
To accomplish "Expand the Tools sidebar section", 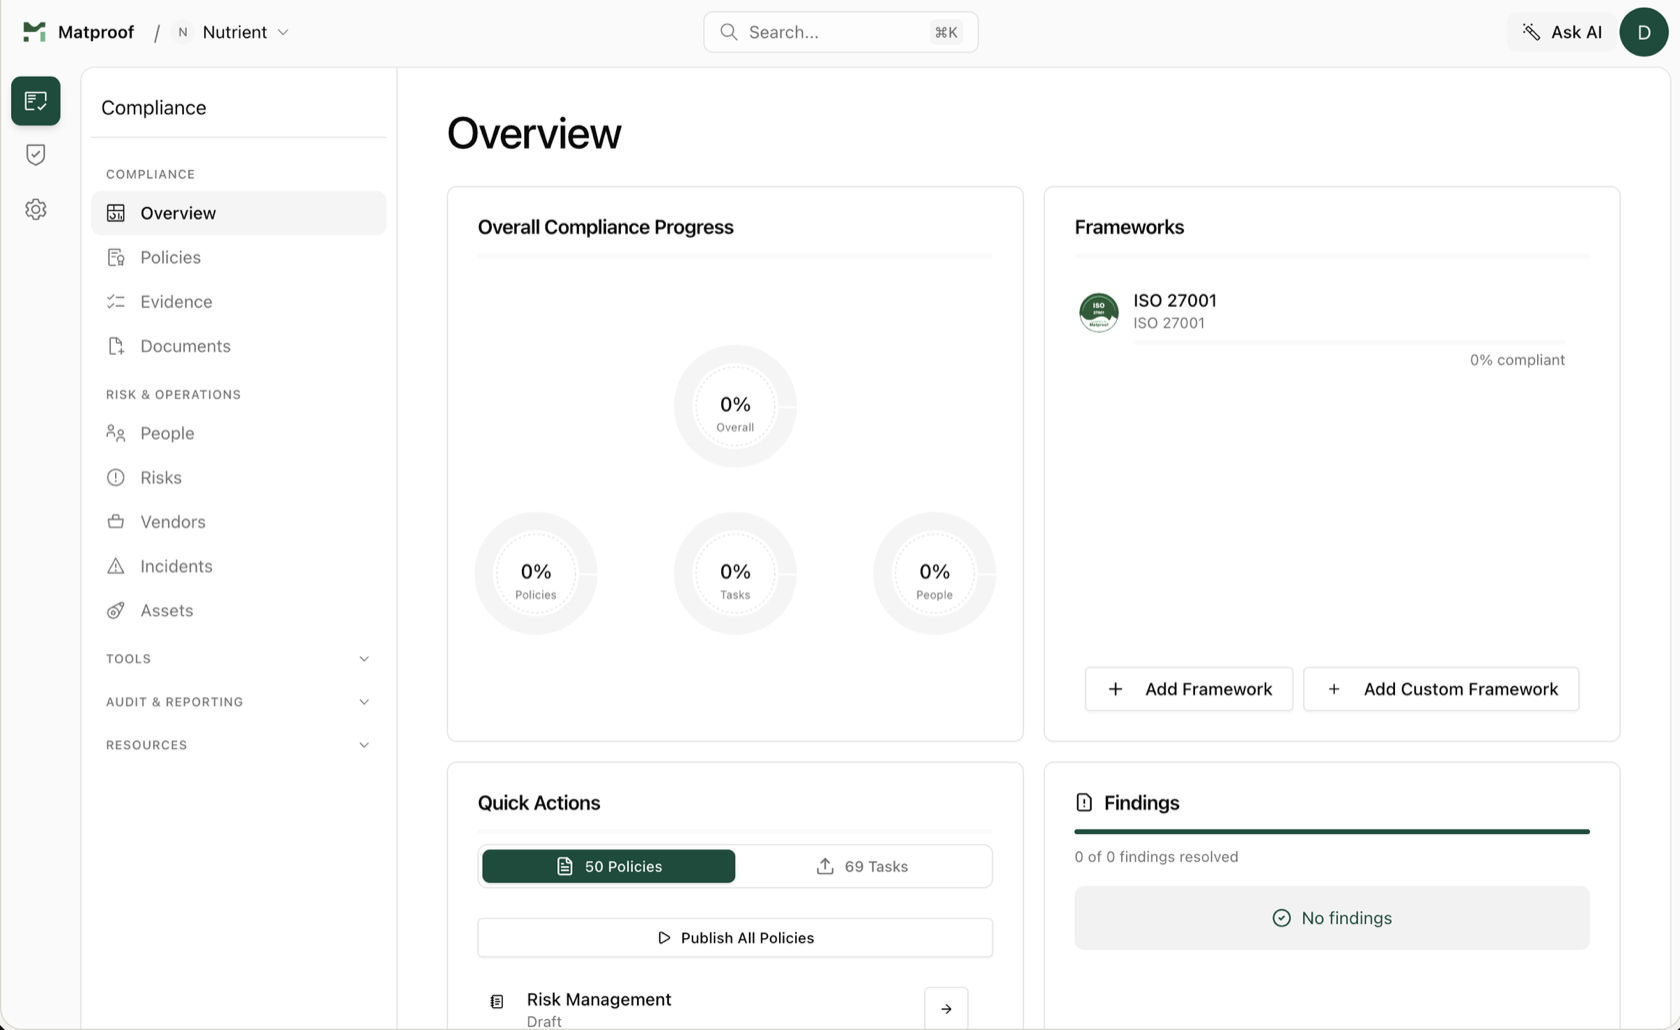I will coord(238,659).
